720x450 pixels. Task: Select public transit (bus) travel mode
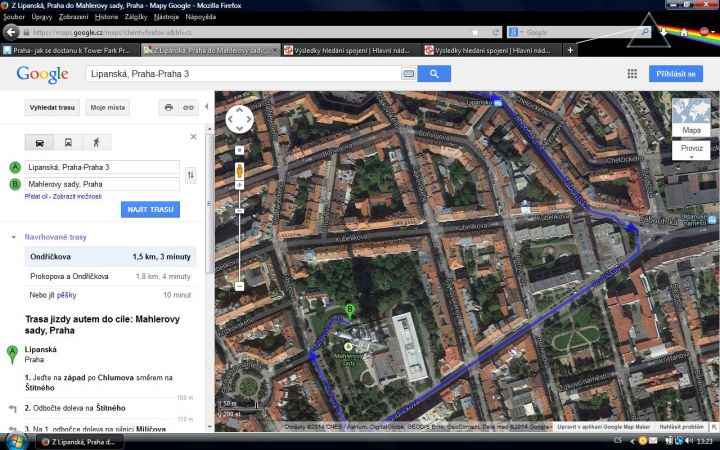point(68,142)
